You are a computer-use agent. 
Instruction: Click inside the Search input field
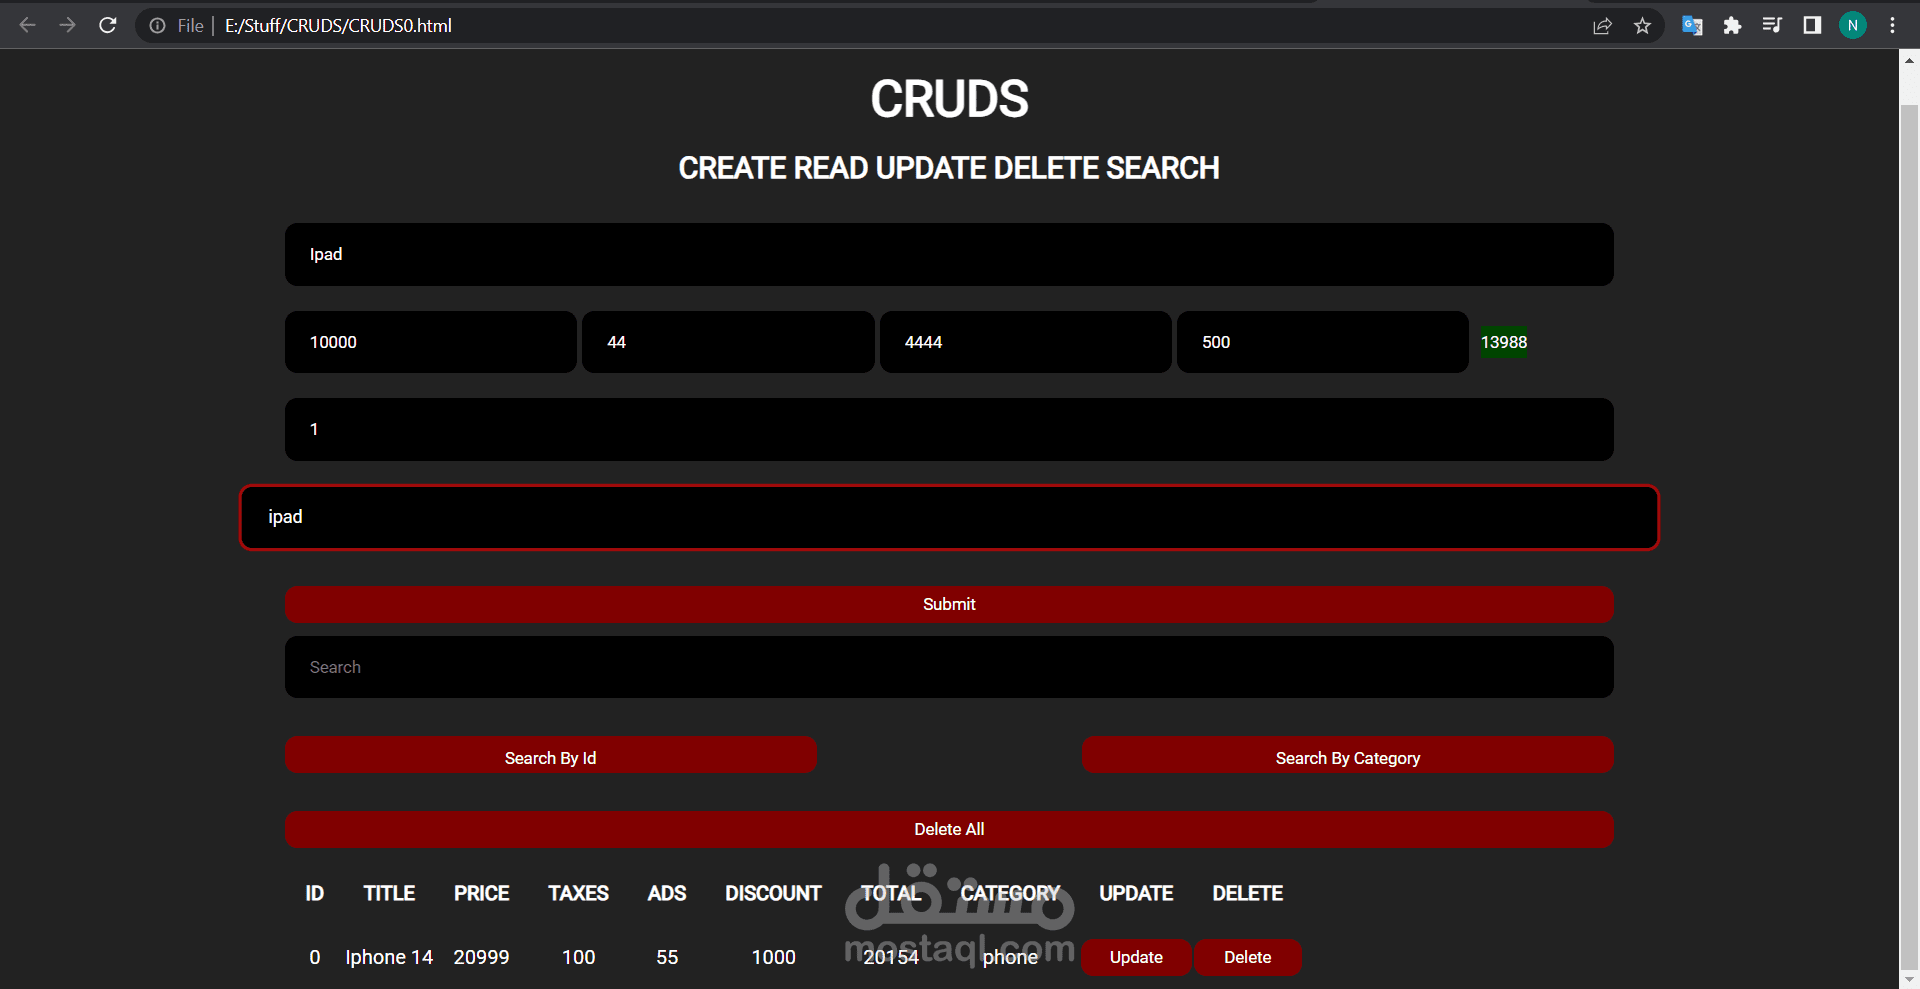[948, 666]
